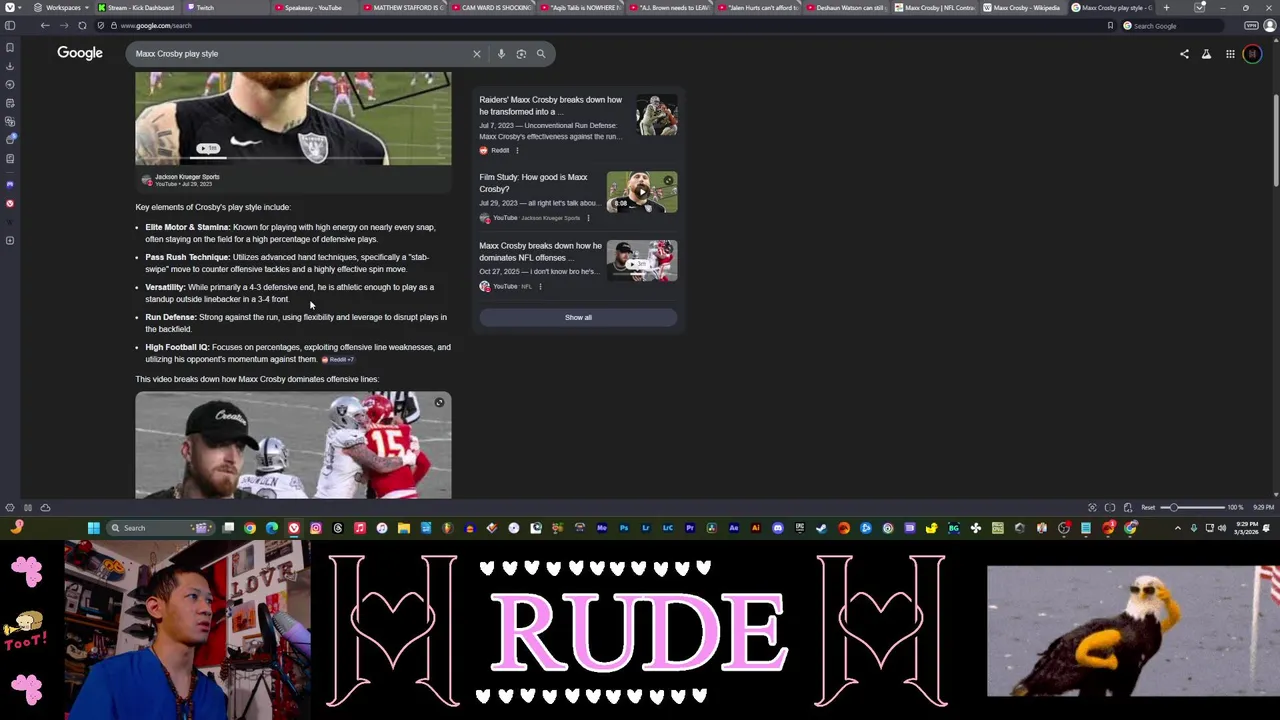Toggle the side panel button

(10, 25)
